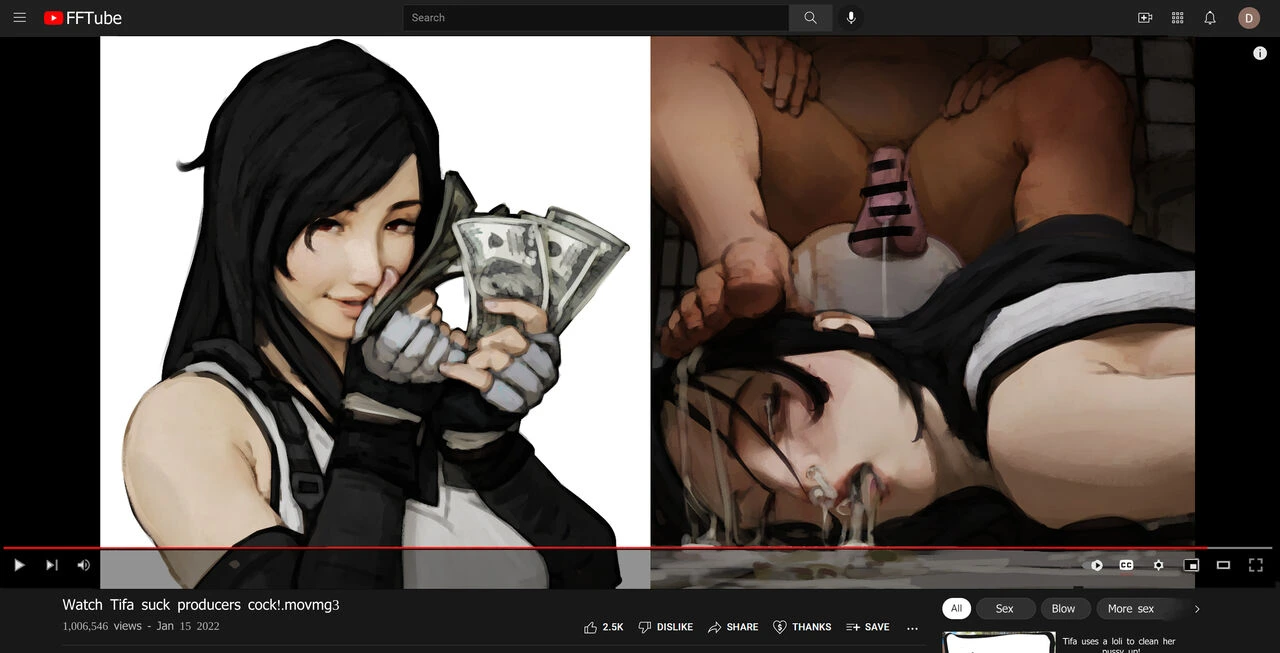
Task: Click the SHARE button
Action: tap(733, 627)
